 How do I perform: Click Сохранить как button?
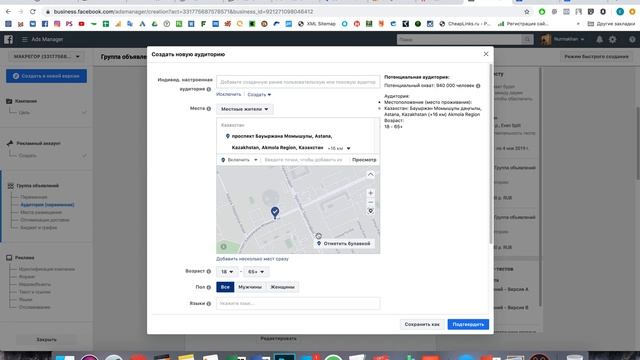pyautogui.click(x=422, y=324)
